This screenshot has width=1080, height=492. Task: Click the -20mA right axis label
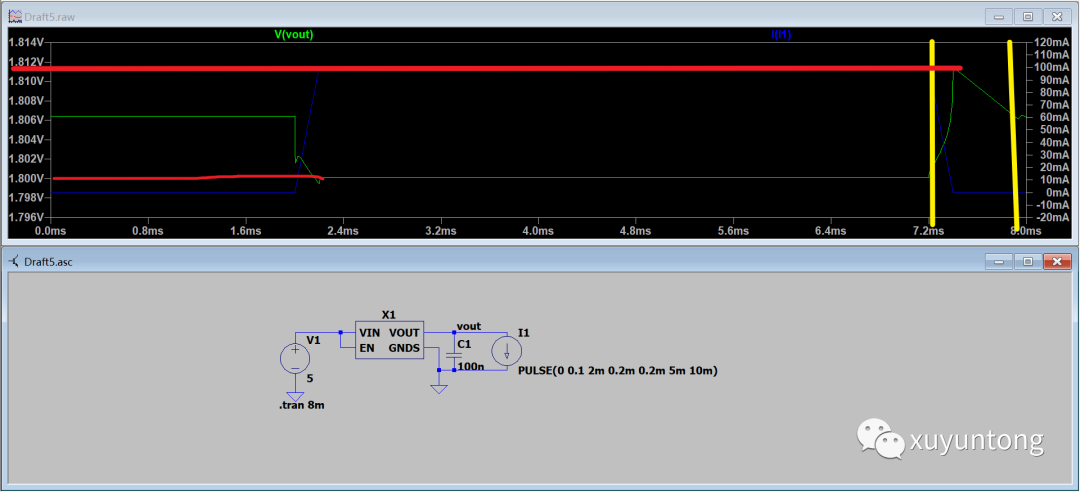pos(1050,217)
